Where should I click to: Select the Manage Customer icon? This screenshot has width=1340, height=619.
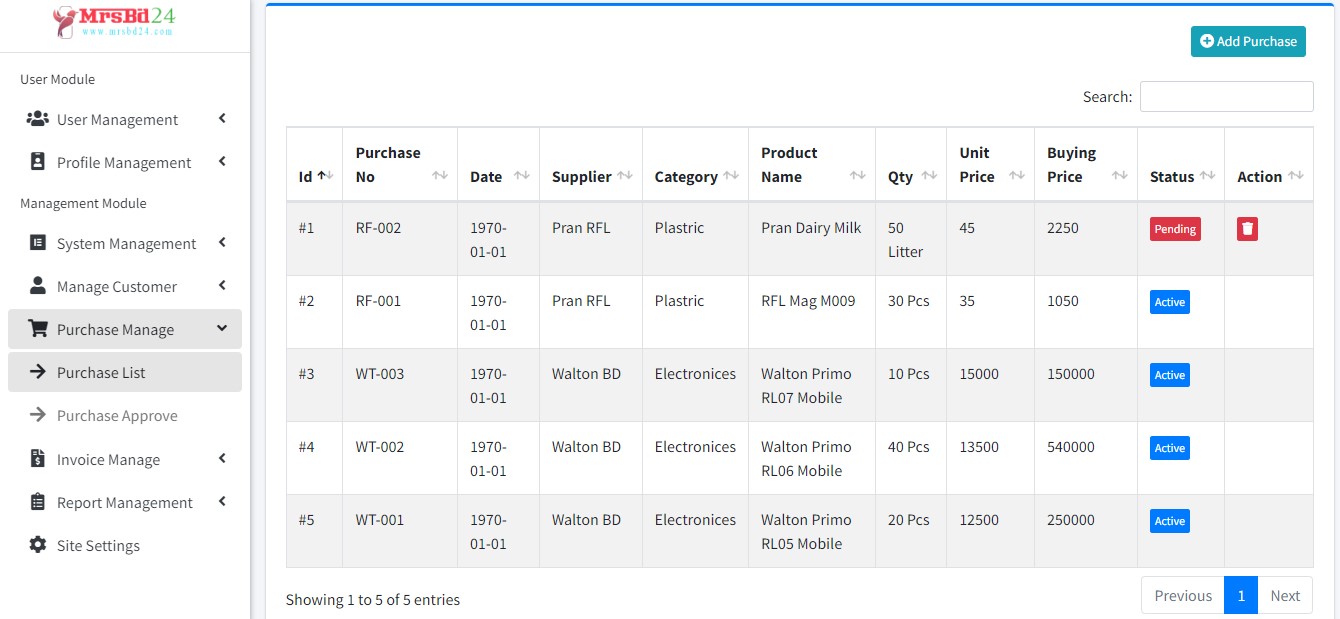(36, 286)
